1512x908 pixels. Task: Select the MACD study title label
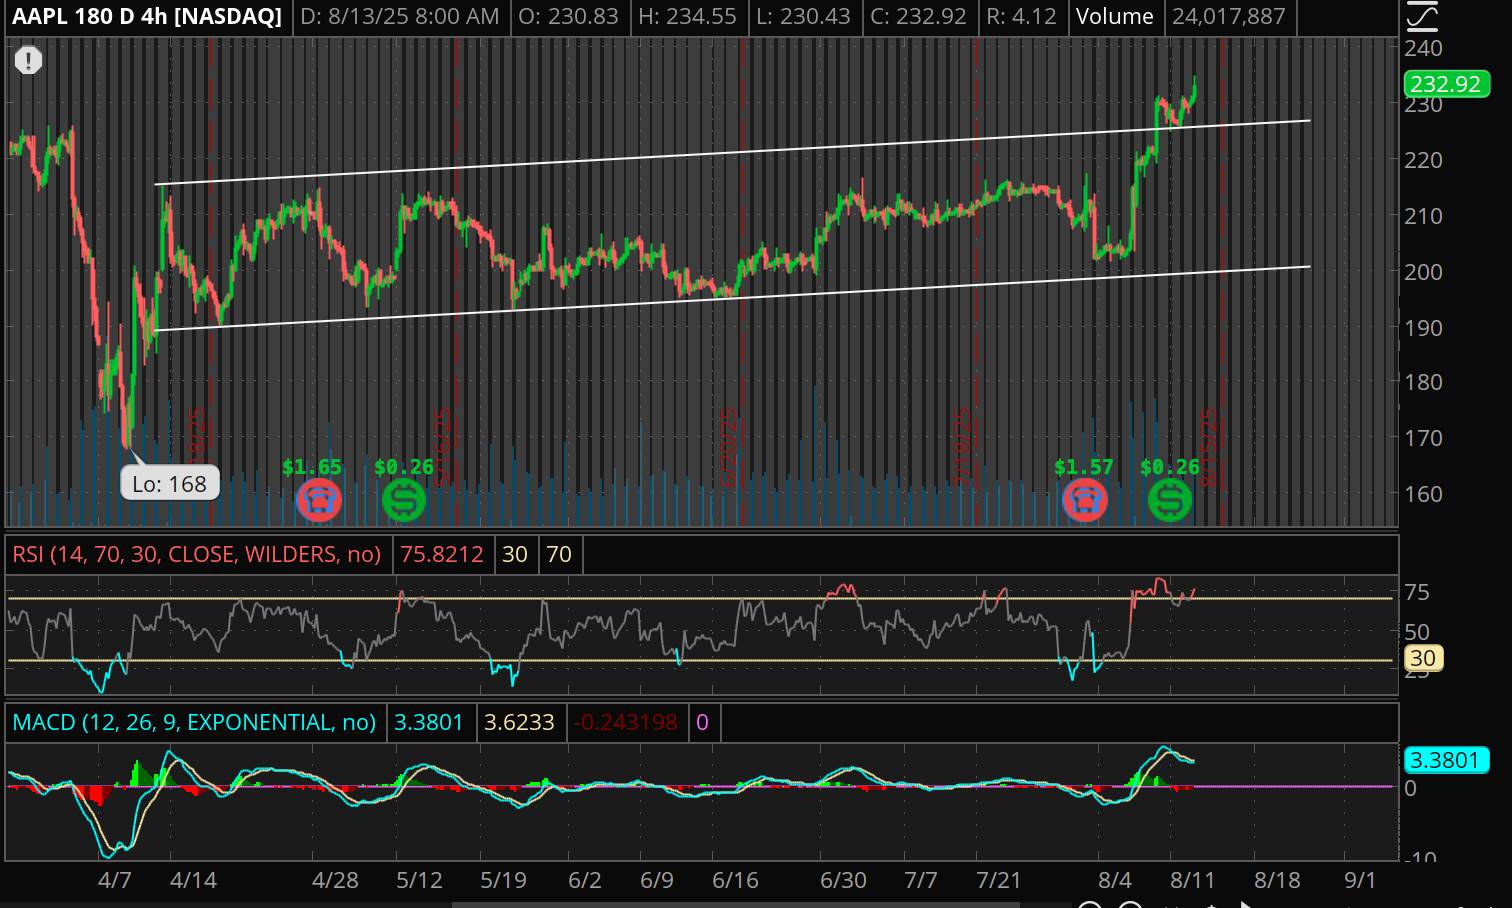coord(194,722)
